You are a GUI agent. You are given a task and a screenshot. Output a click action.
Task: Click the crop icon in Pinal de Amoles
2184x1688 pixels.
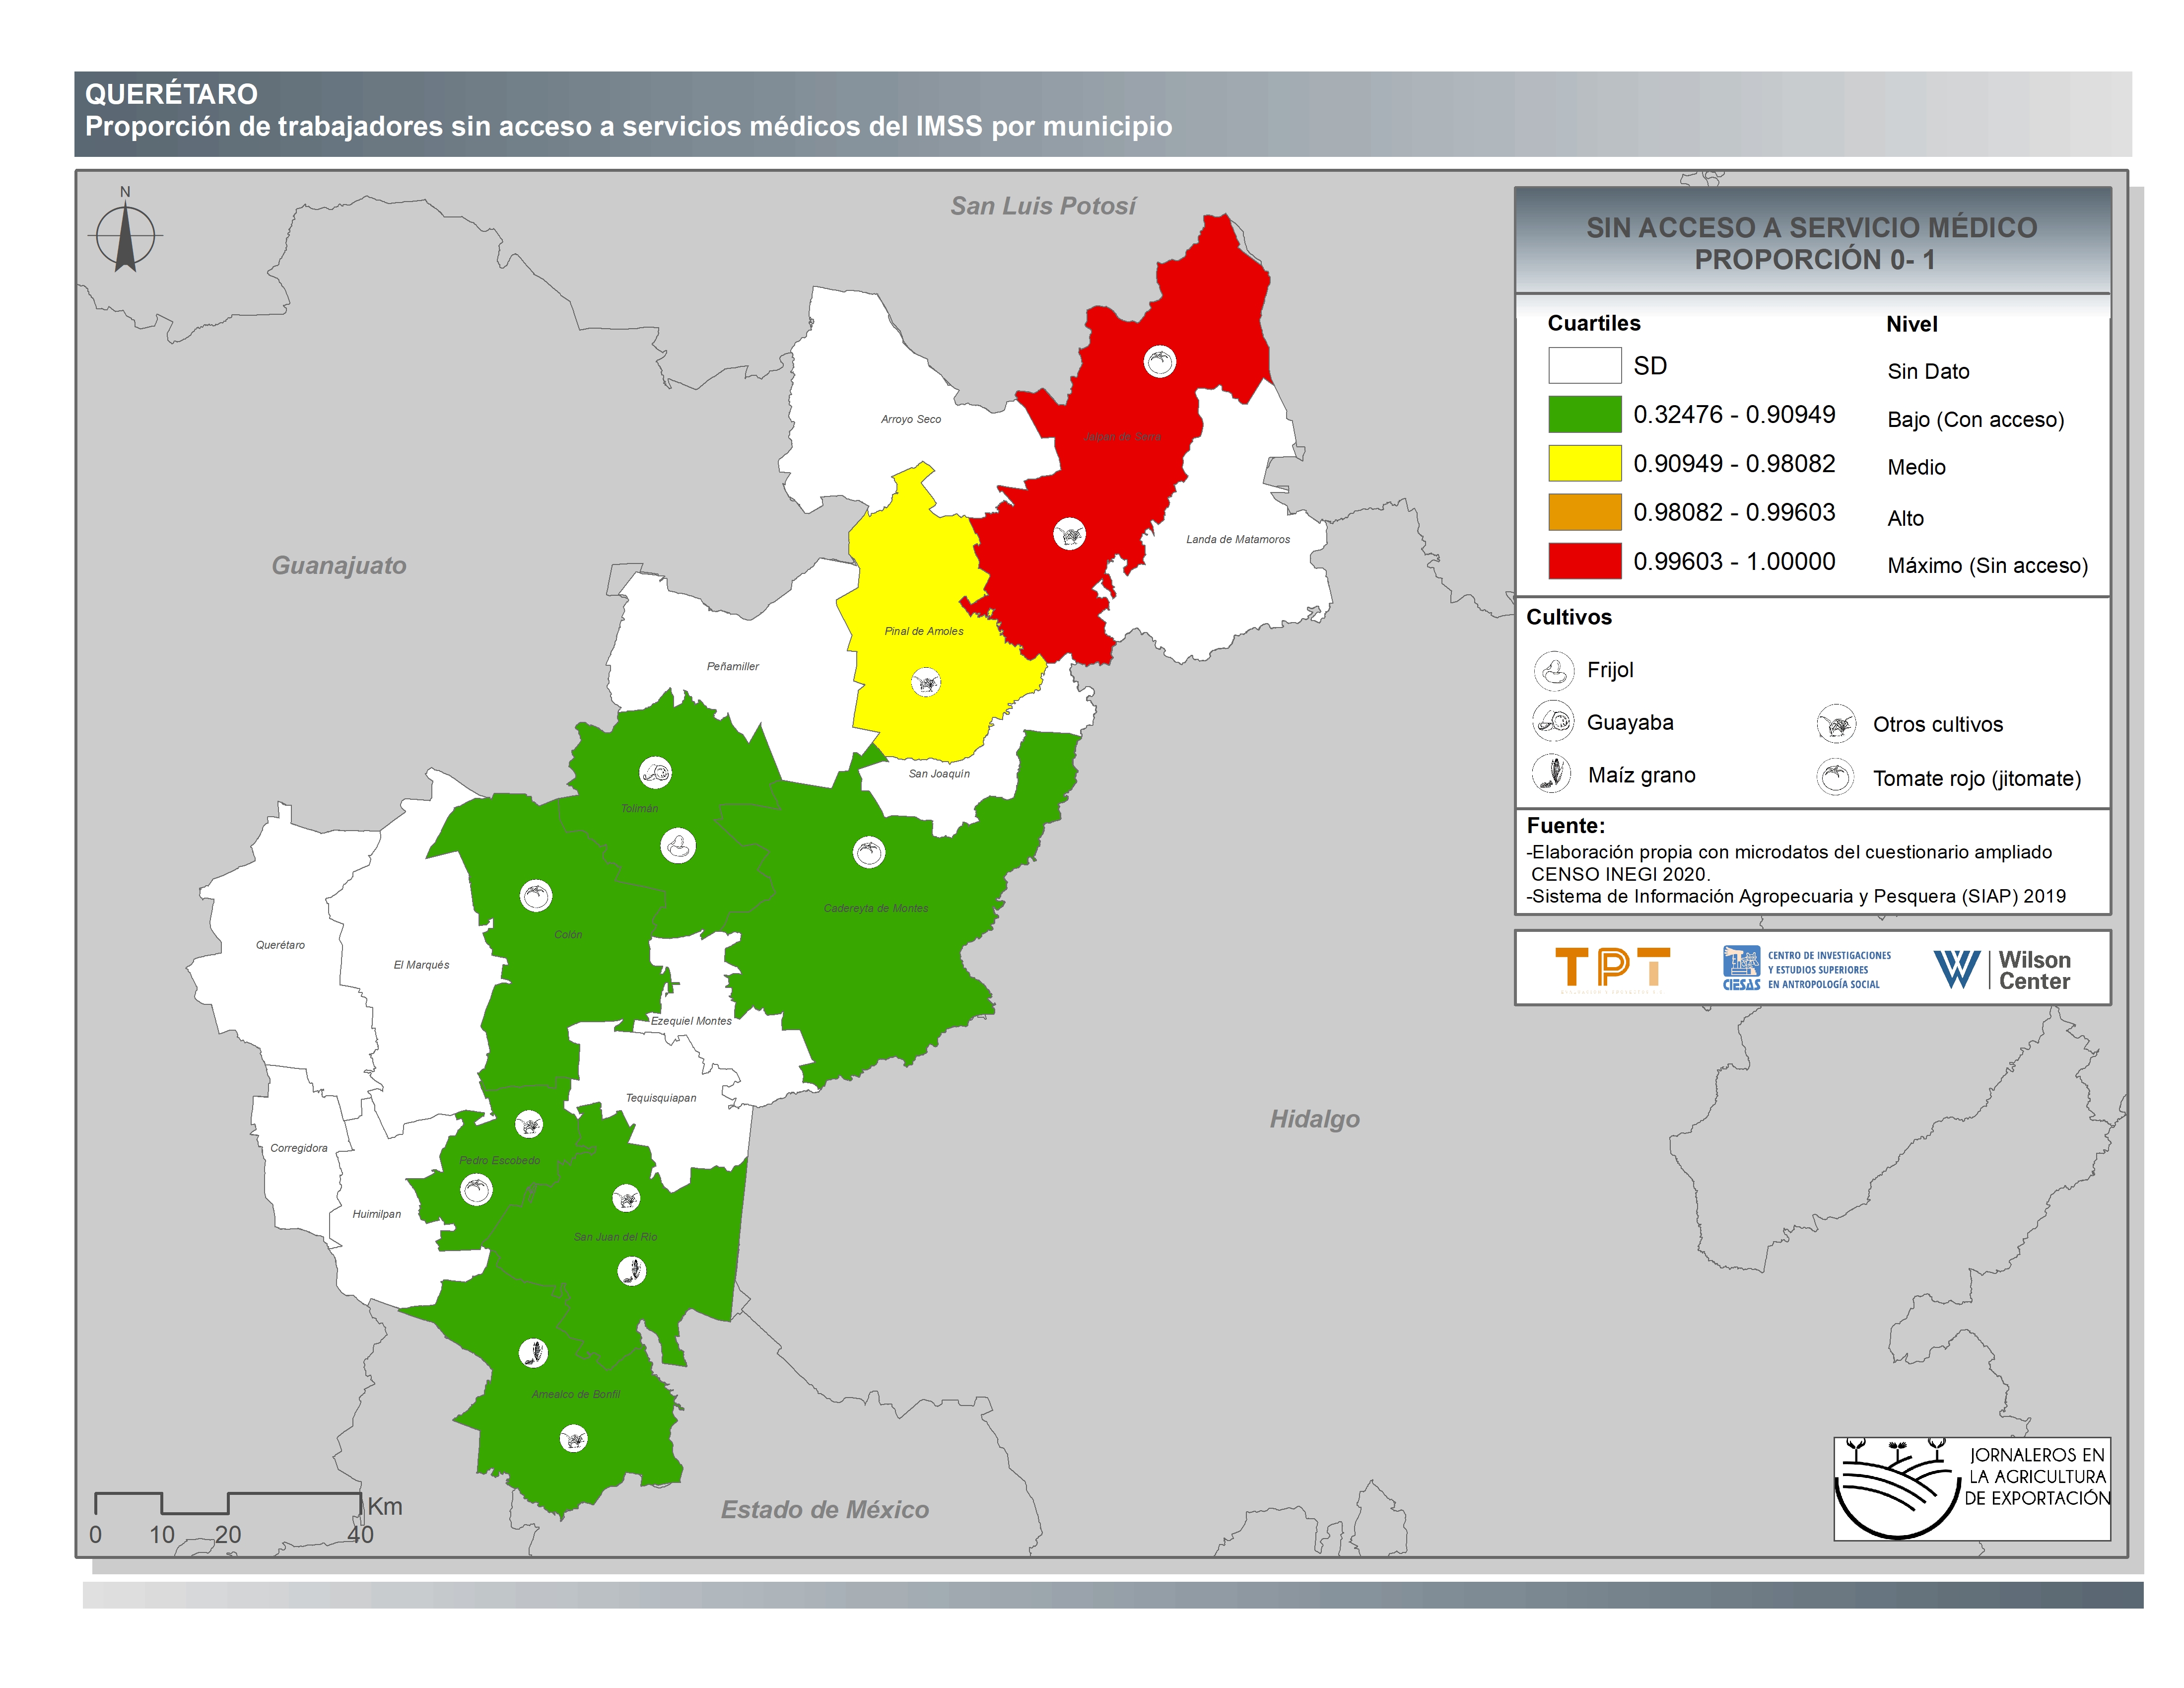pyautogui.click(x=926, y=683)
